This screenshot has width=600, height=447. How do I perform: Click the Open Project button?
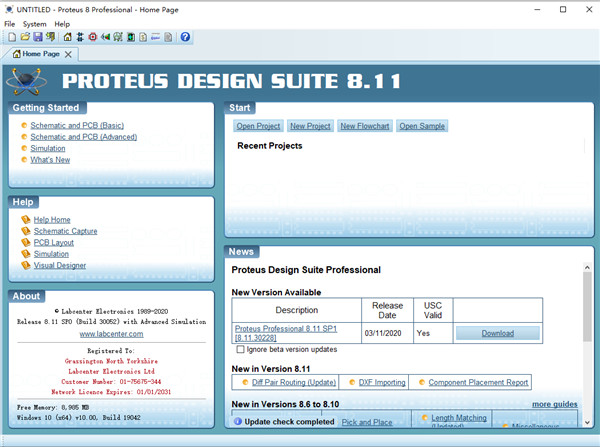point(258,126)
